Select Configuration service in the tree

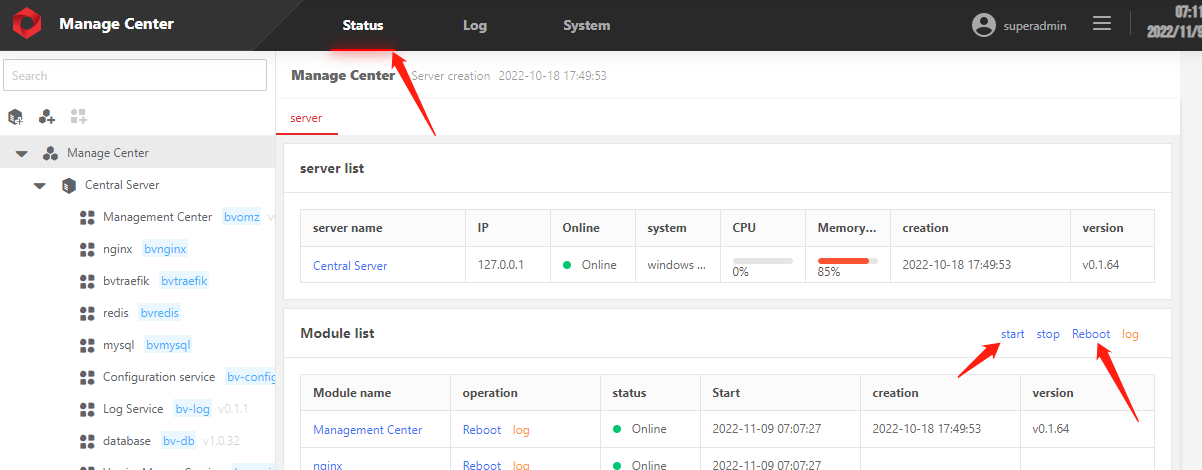coord(158,377)
